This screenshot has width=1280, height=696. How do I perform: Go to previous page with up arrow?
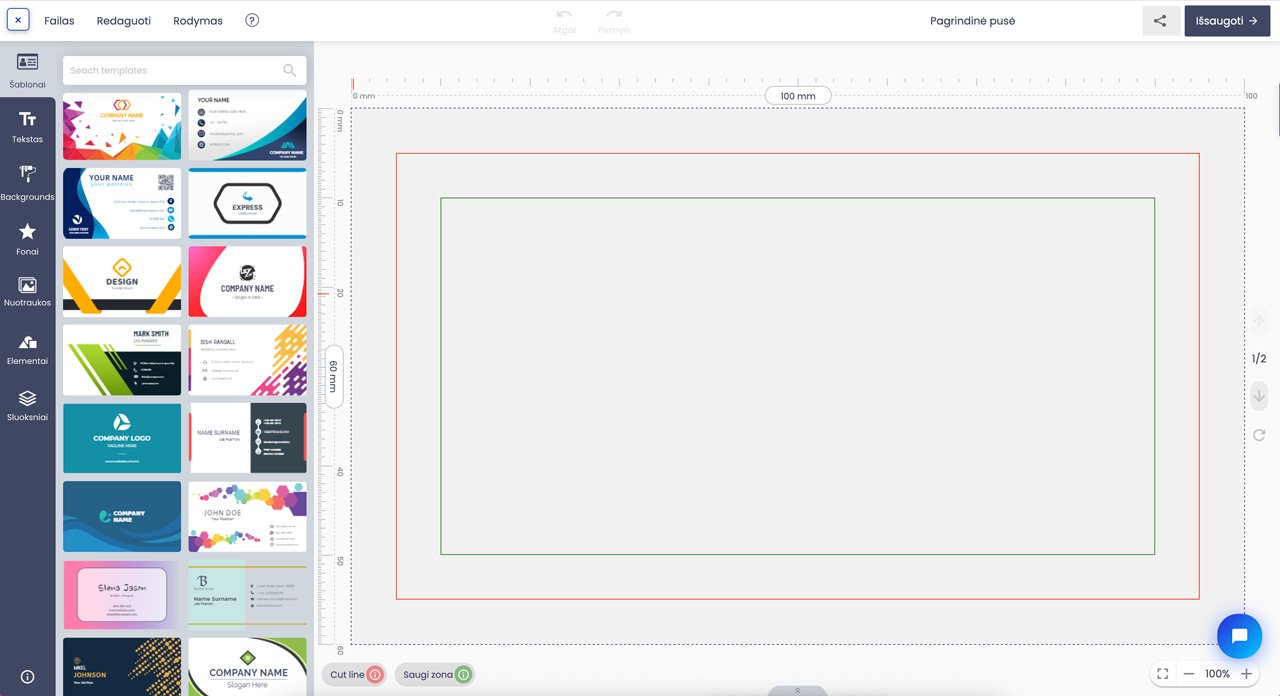pyautogui.click(x=1259, y=322)
